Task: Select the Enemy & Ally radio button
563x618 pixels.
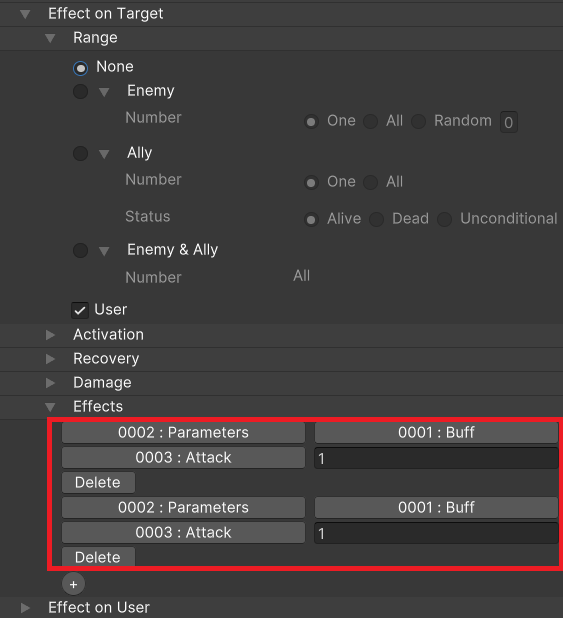Action: pyautogui.click(x=80, y=250)
